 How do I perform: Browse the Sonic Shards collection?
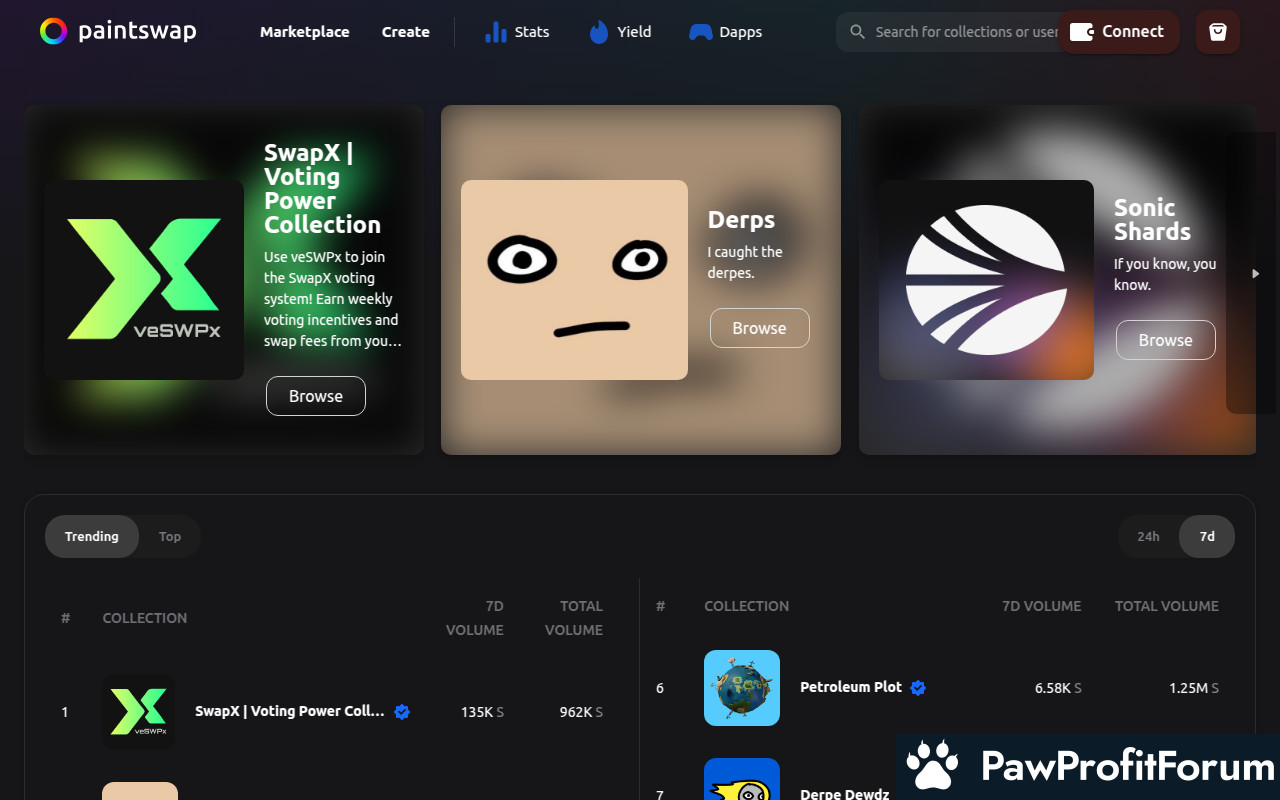coord(1166,340)
